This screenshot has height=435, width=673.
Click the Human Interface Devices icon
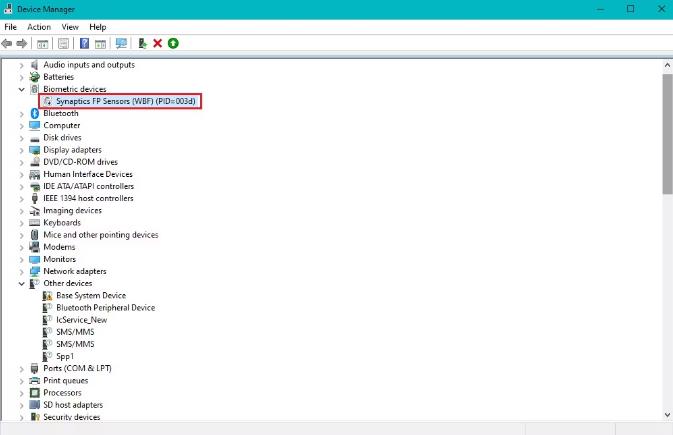pos(35,174)
